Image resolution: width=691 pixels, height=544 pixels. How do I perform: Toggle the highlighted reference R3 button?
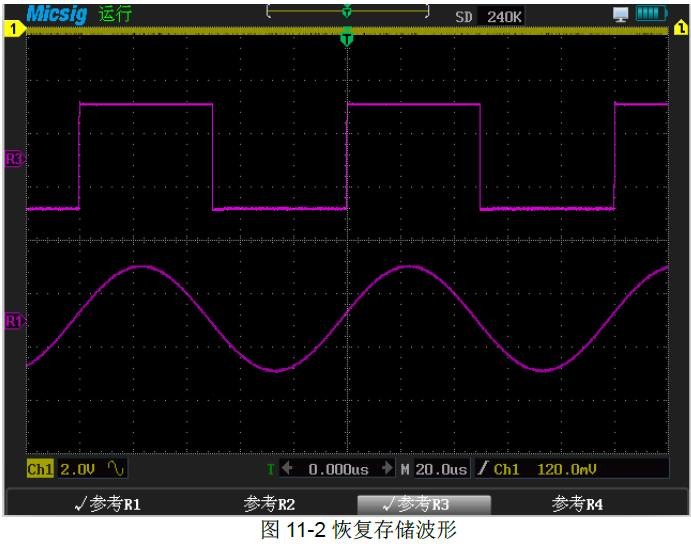[x=424, y=503]
